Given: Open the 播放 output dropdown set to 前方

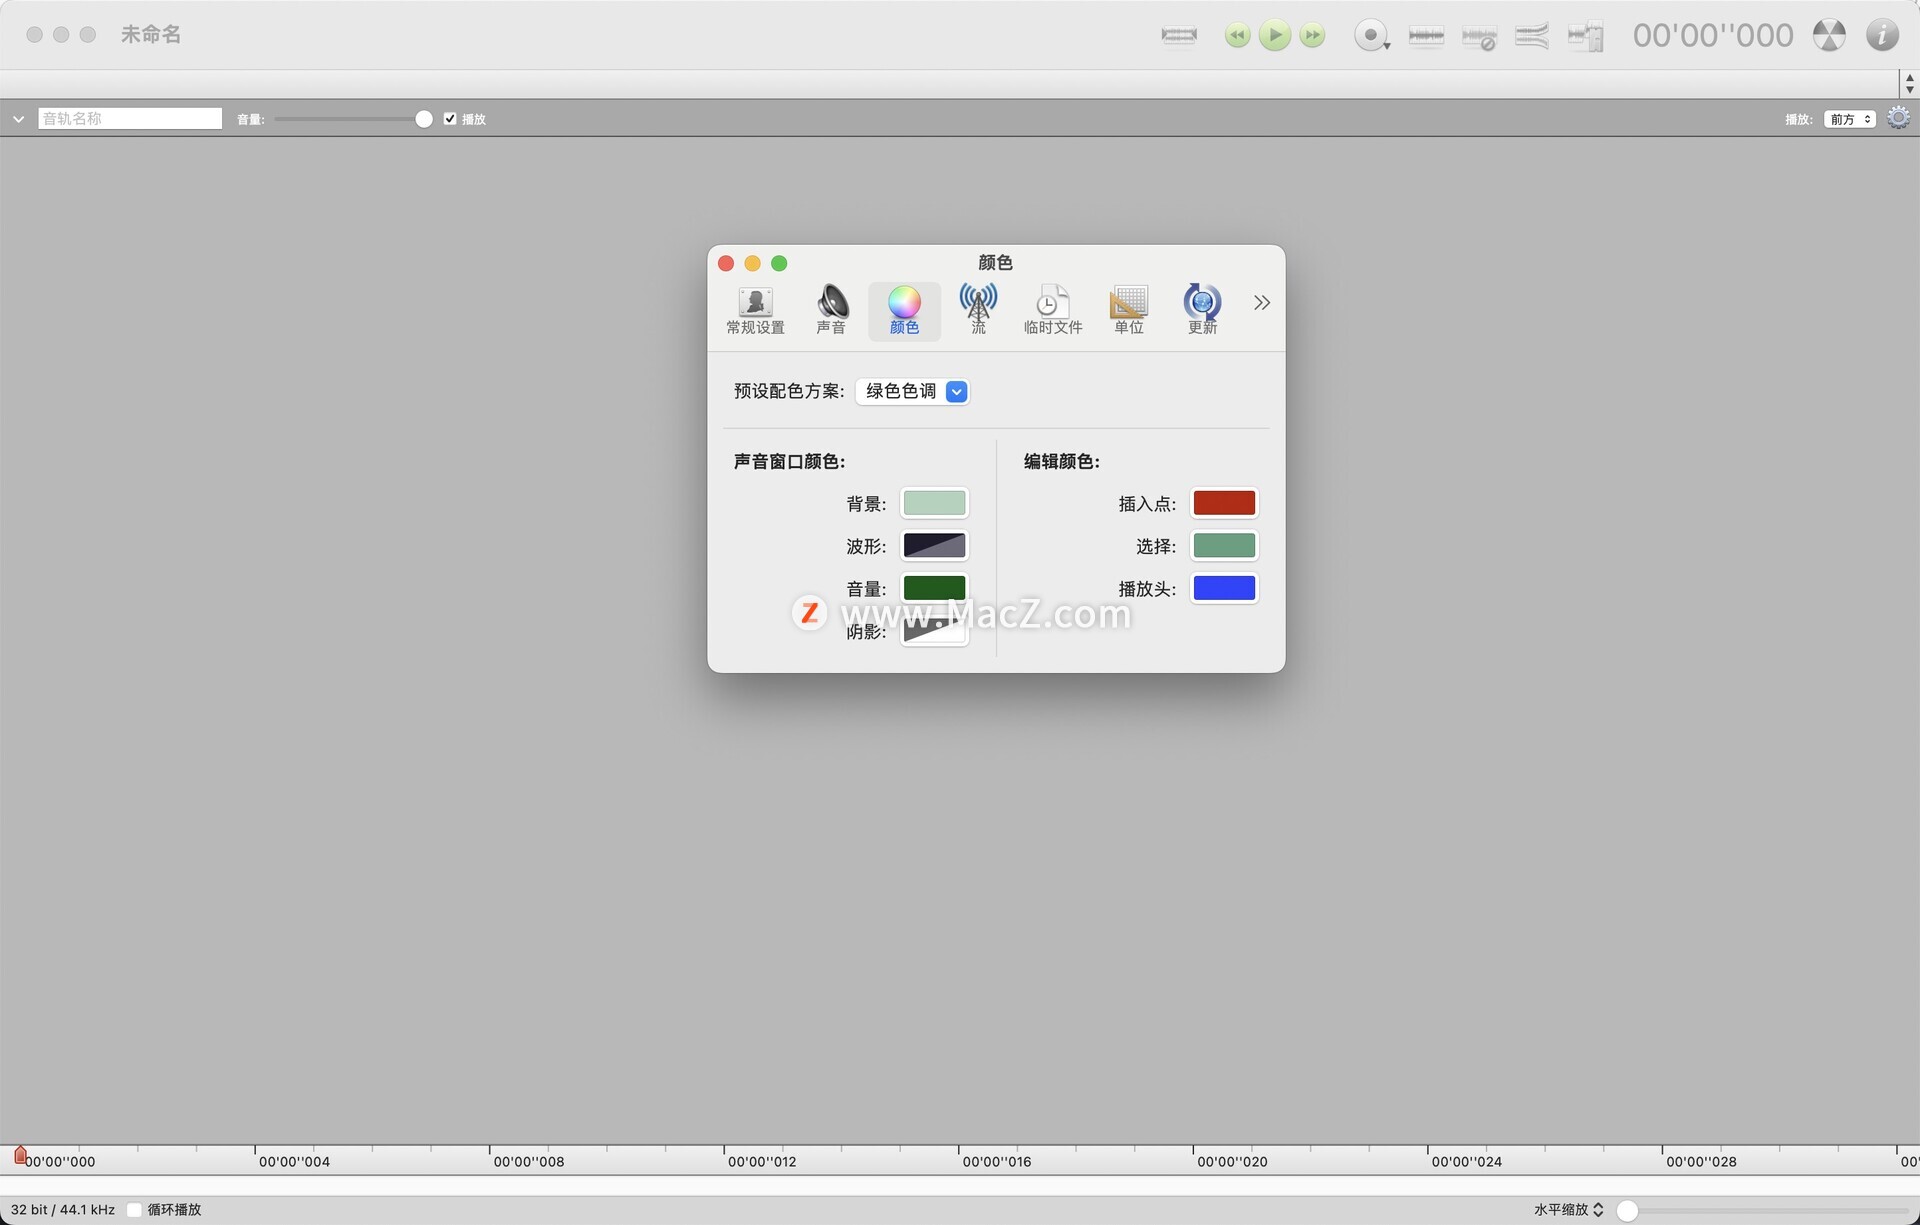Looking at the screenshot, I should [x=1850, y=119].
